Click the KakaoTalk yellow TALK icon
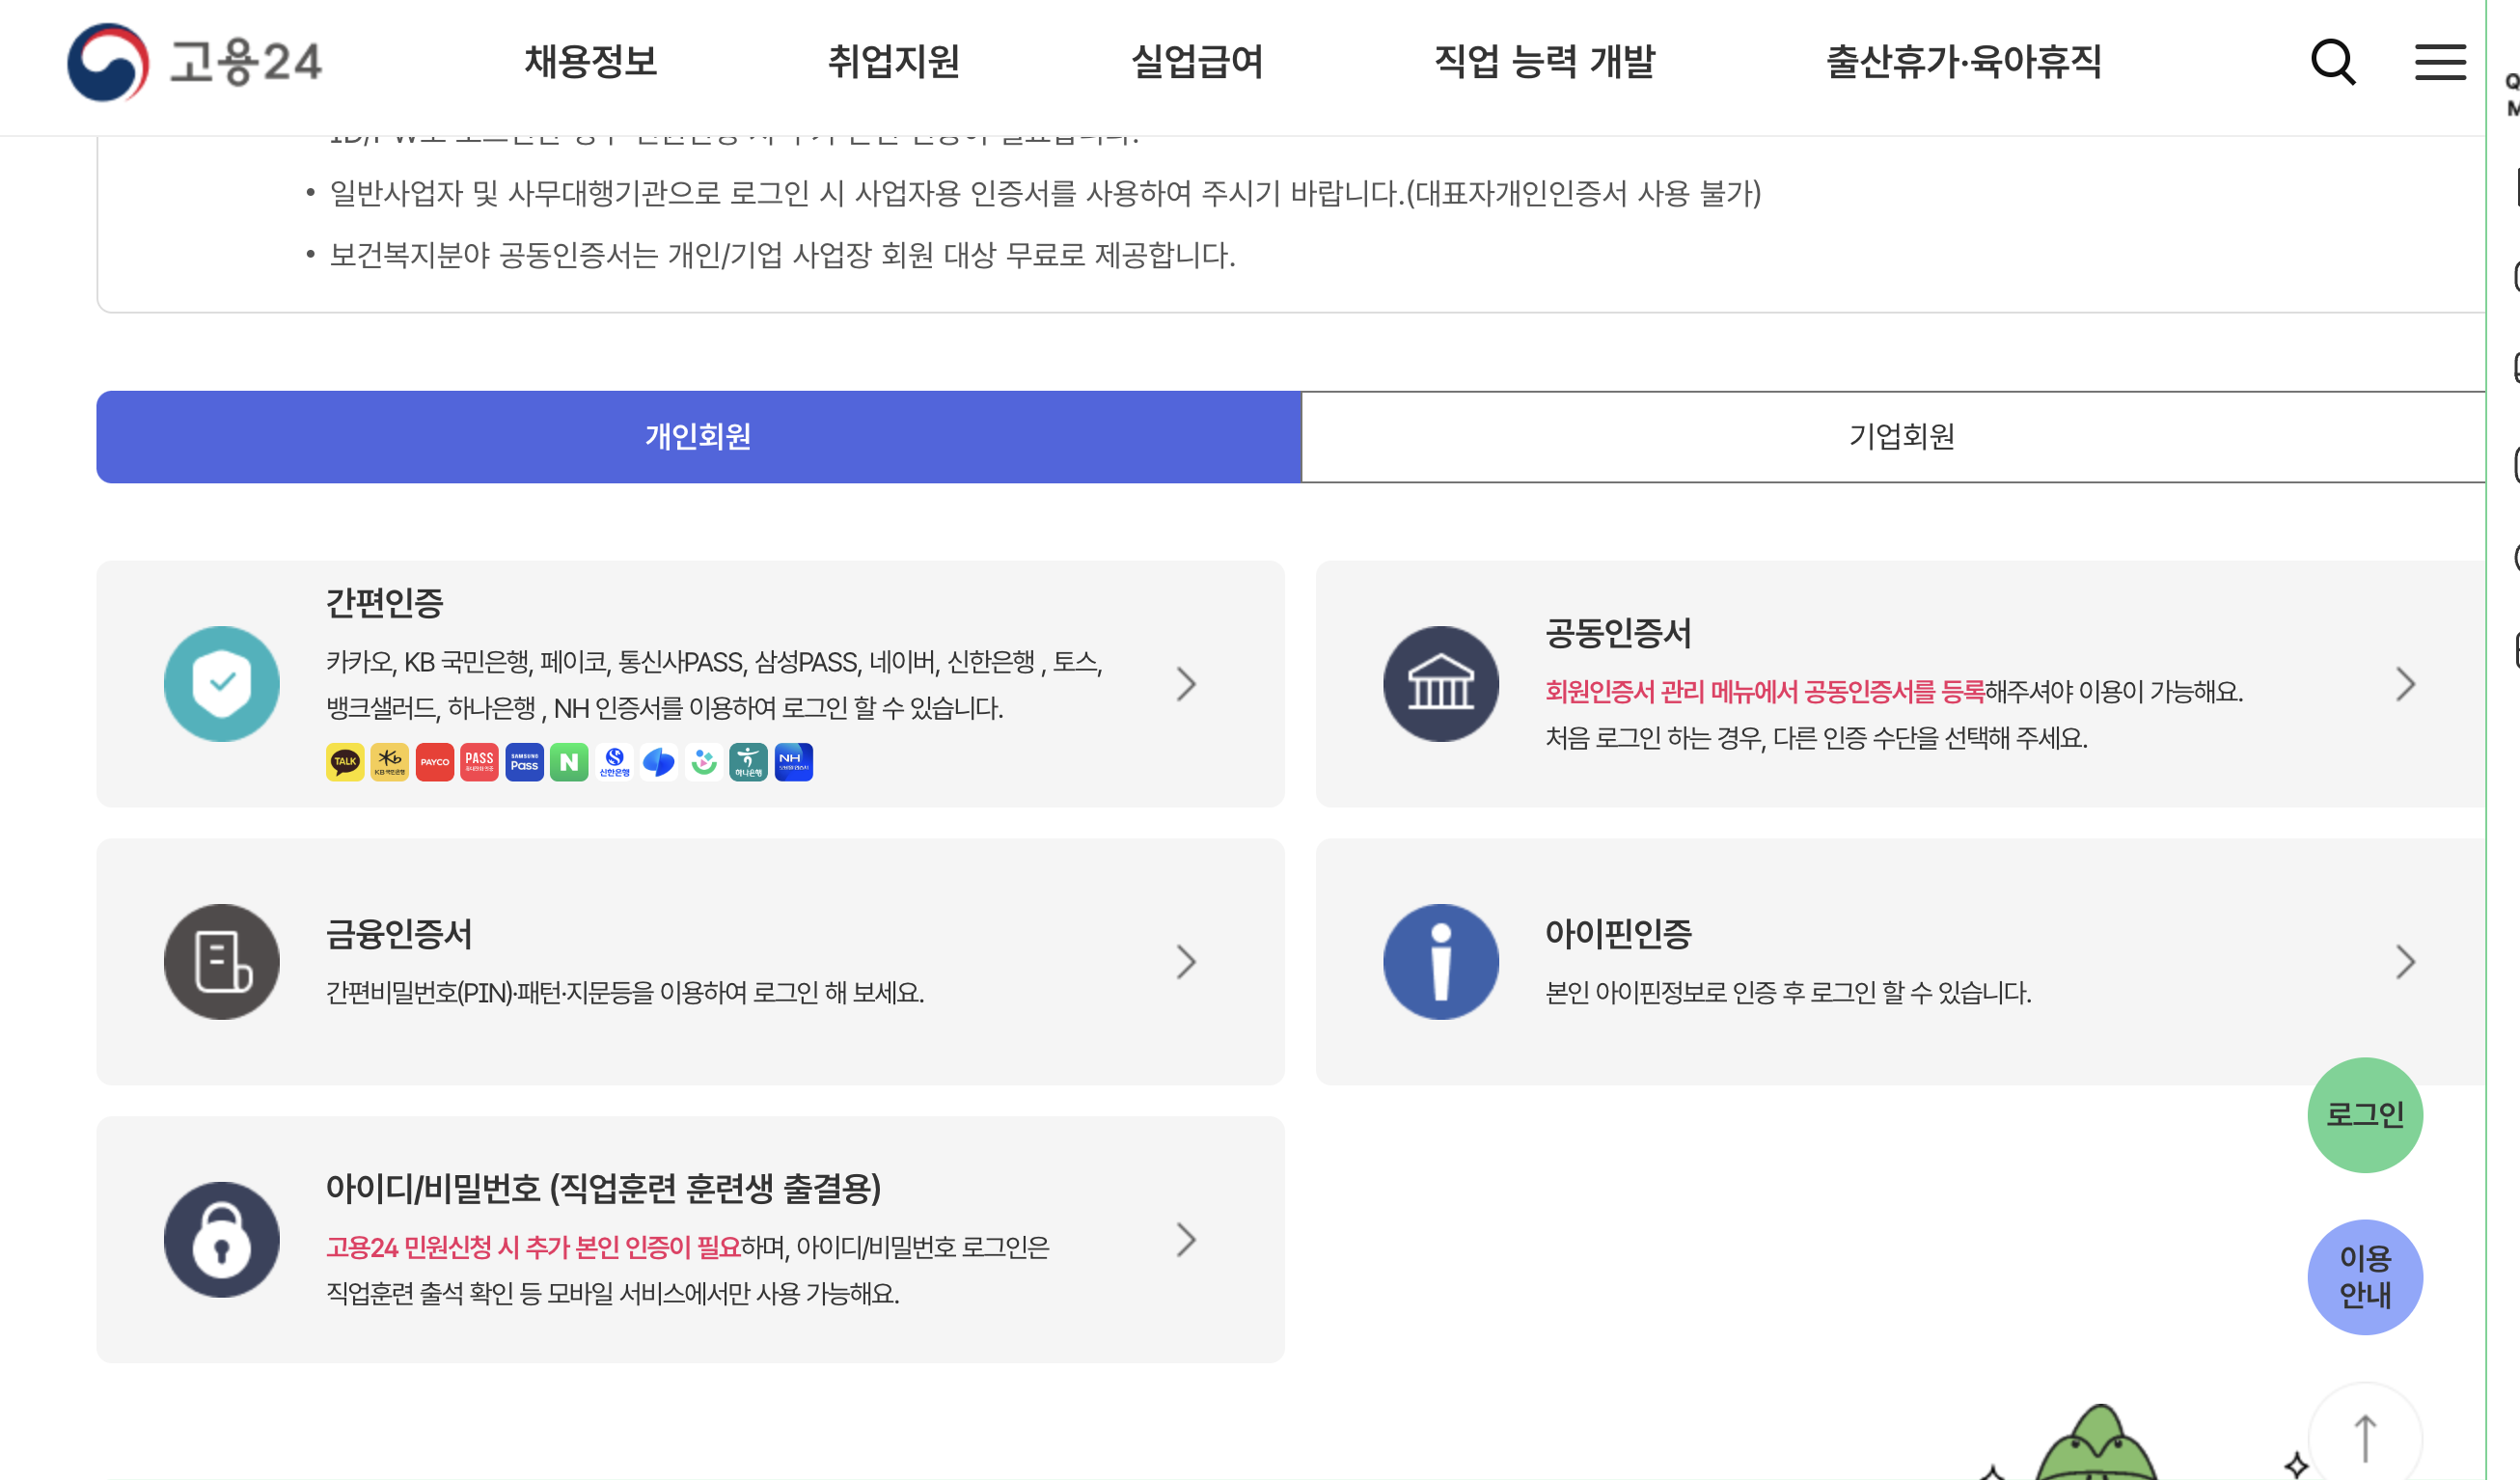Image resolution: width=2520 pixels, height=1480 pixels. 344,762
